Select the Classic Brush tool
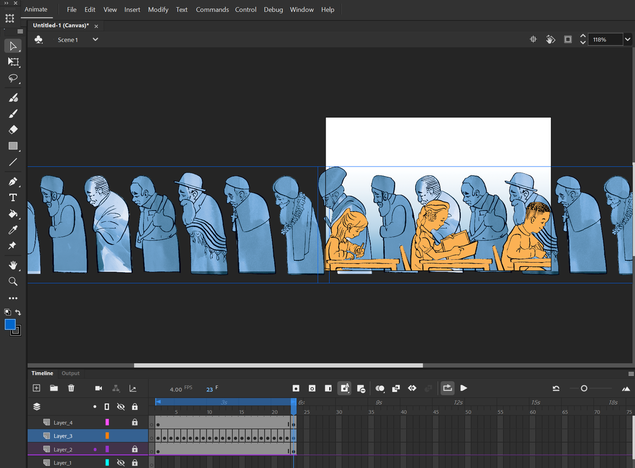The height and width of the screenshot is (468, 635). coord(13,114)
